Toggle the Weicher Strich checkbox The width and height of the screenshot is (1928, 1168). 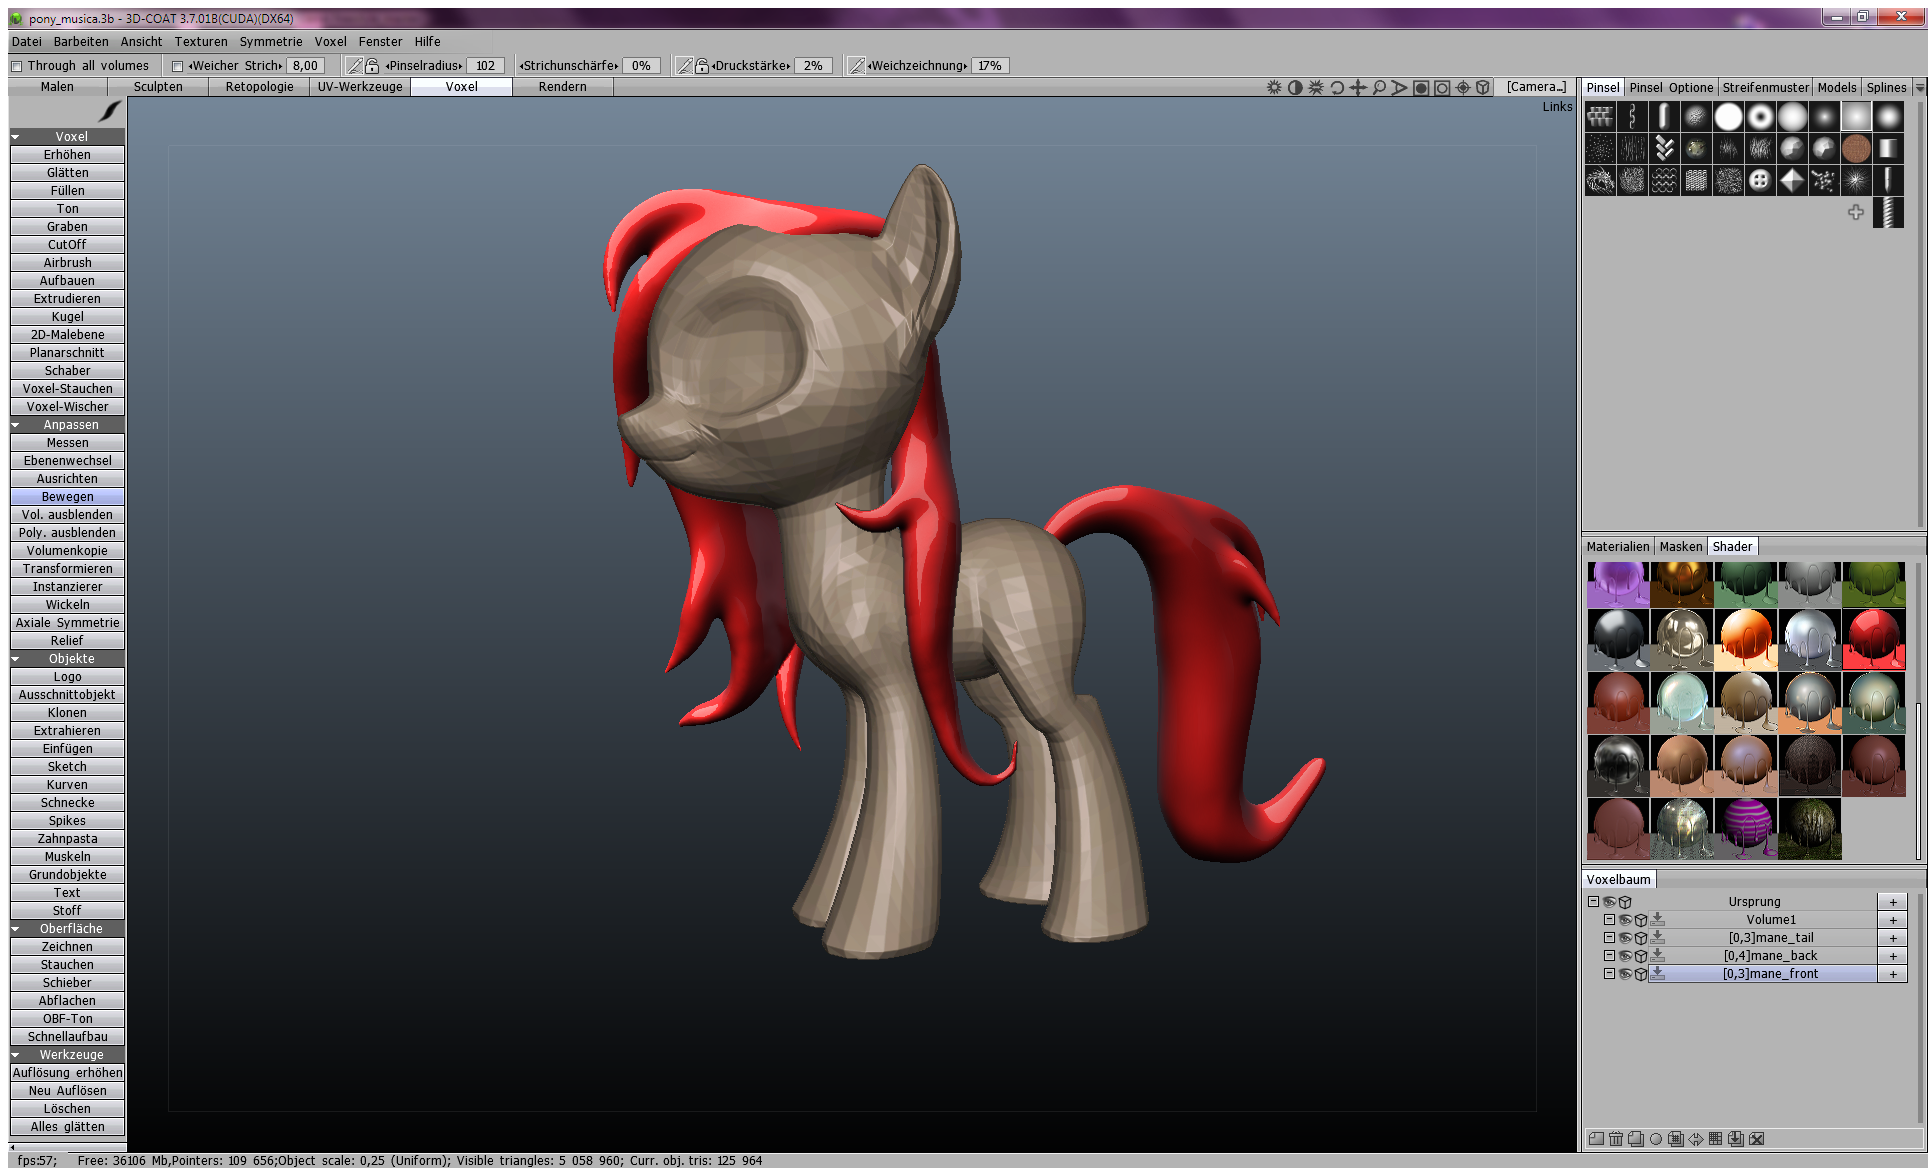point(177,66)
